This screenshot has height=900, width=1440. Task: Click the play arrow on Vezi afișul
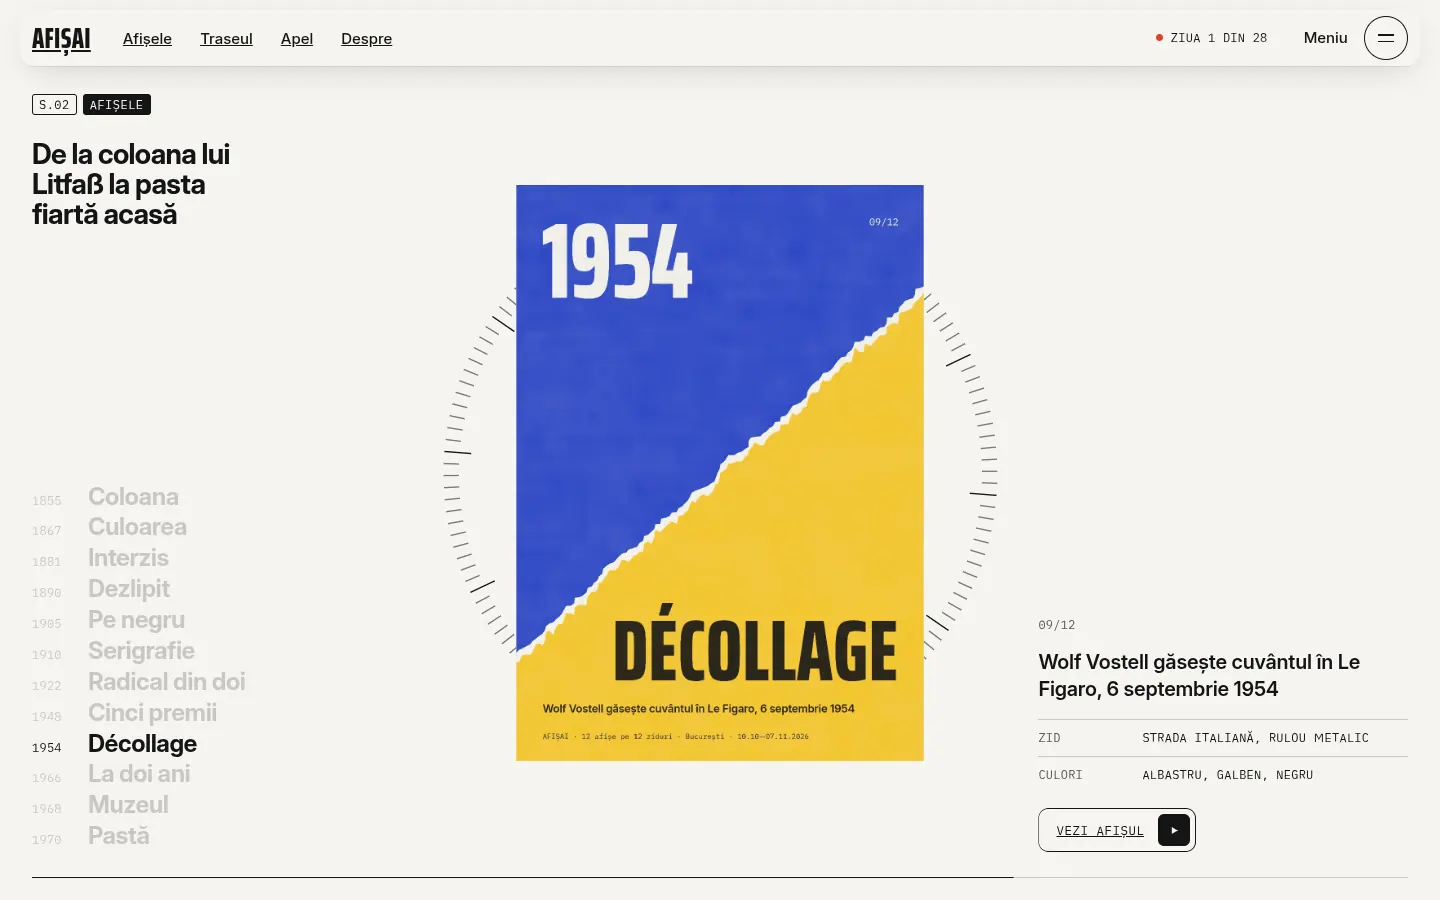[x=1174, y=830]
